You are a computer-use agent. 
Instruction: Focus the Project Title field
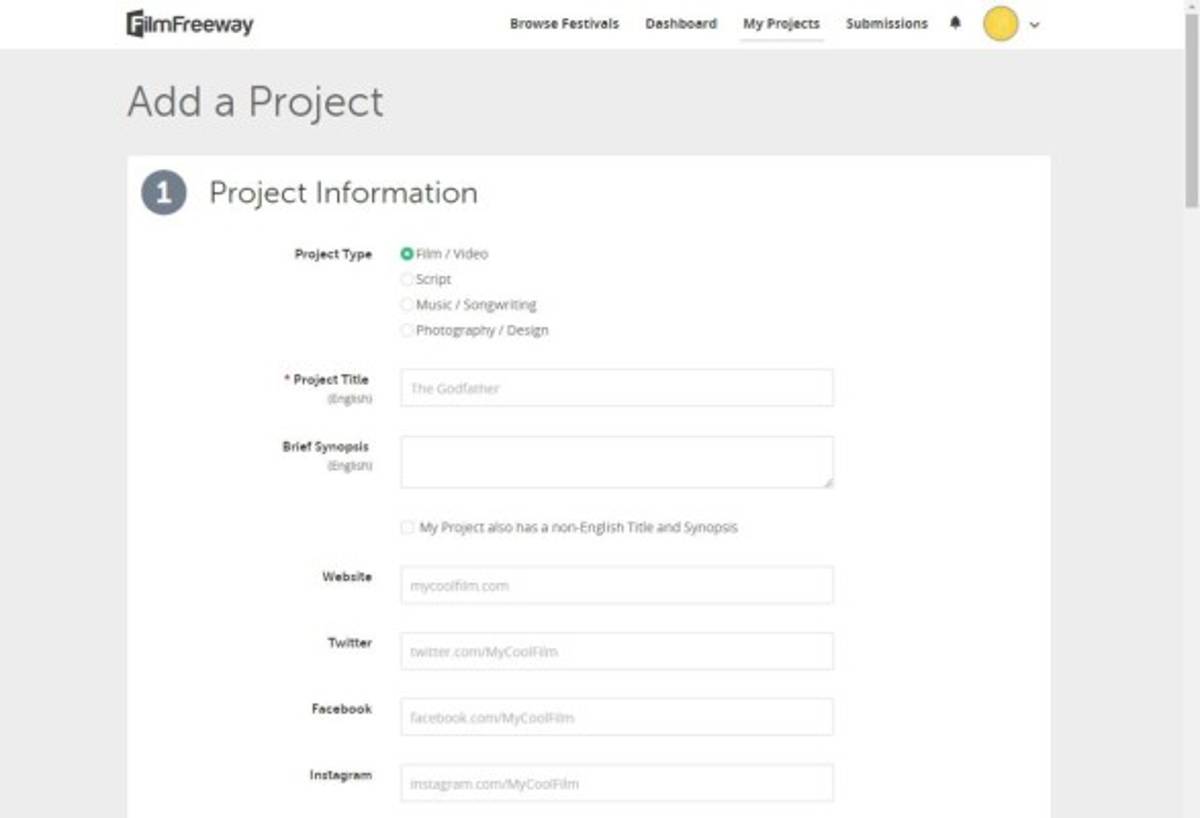point(616,388)
